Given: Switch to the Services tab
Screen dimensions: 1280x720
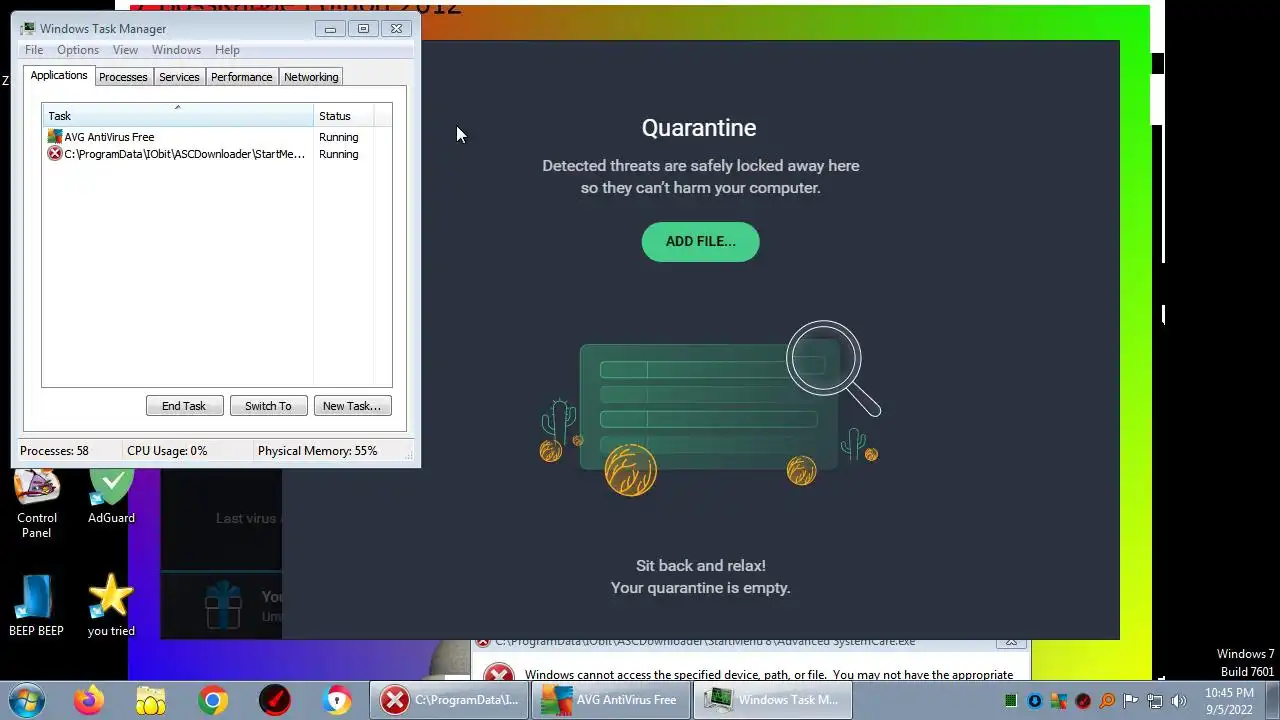Looking at the screenshot, I should (179, 77).
